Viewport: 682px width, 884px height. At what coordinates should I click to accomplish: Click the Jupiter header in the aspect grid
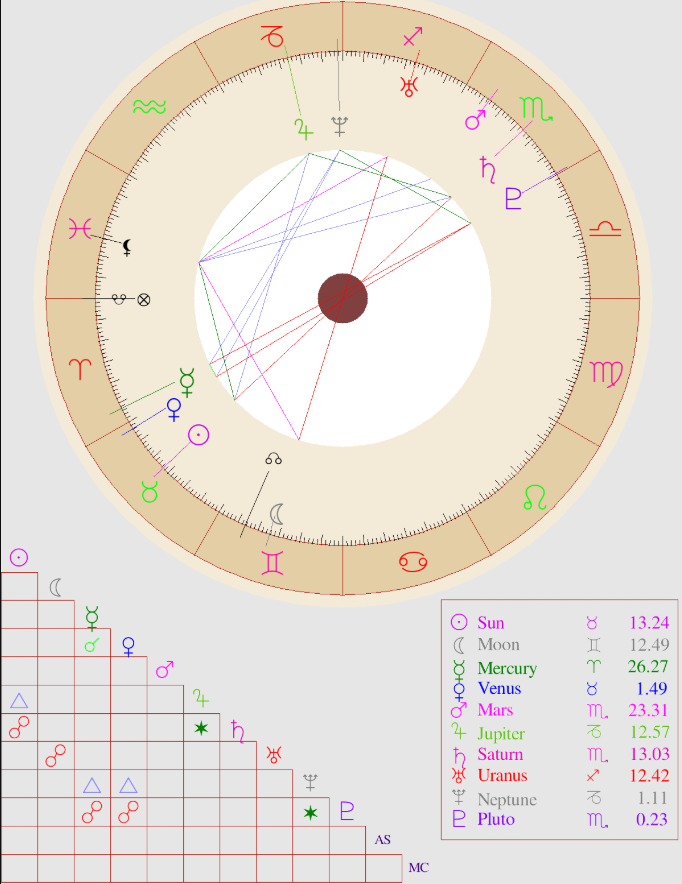tap(201, 698)
